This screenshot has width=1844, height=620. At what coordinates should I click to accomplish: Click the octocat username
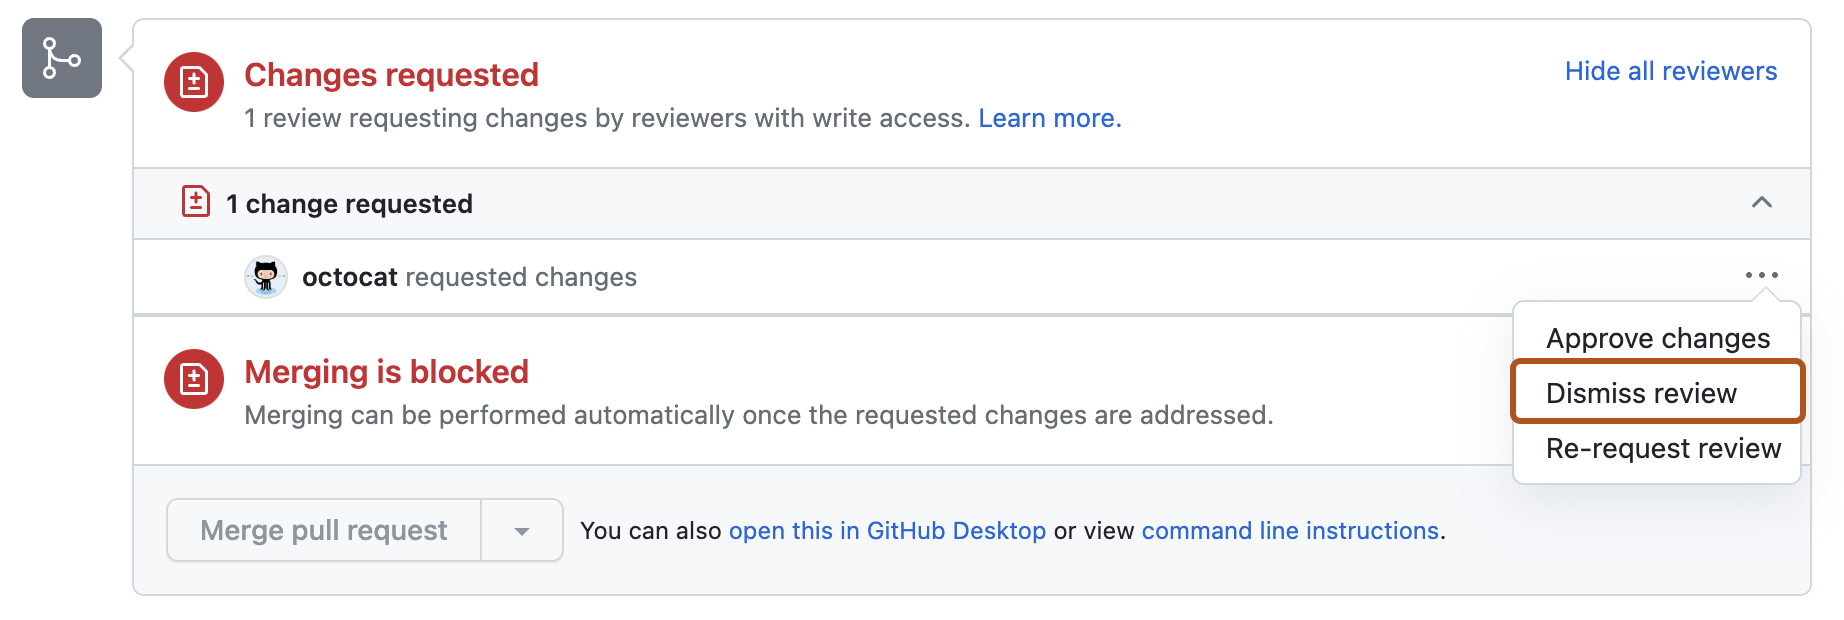point(350,277)
